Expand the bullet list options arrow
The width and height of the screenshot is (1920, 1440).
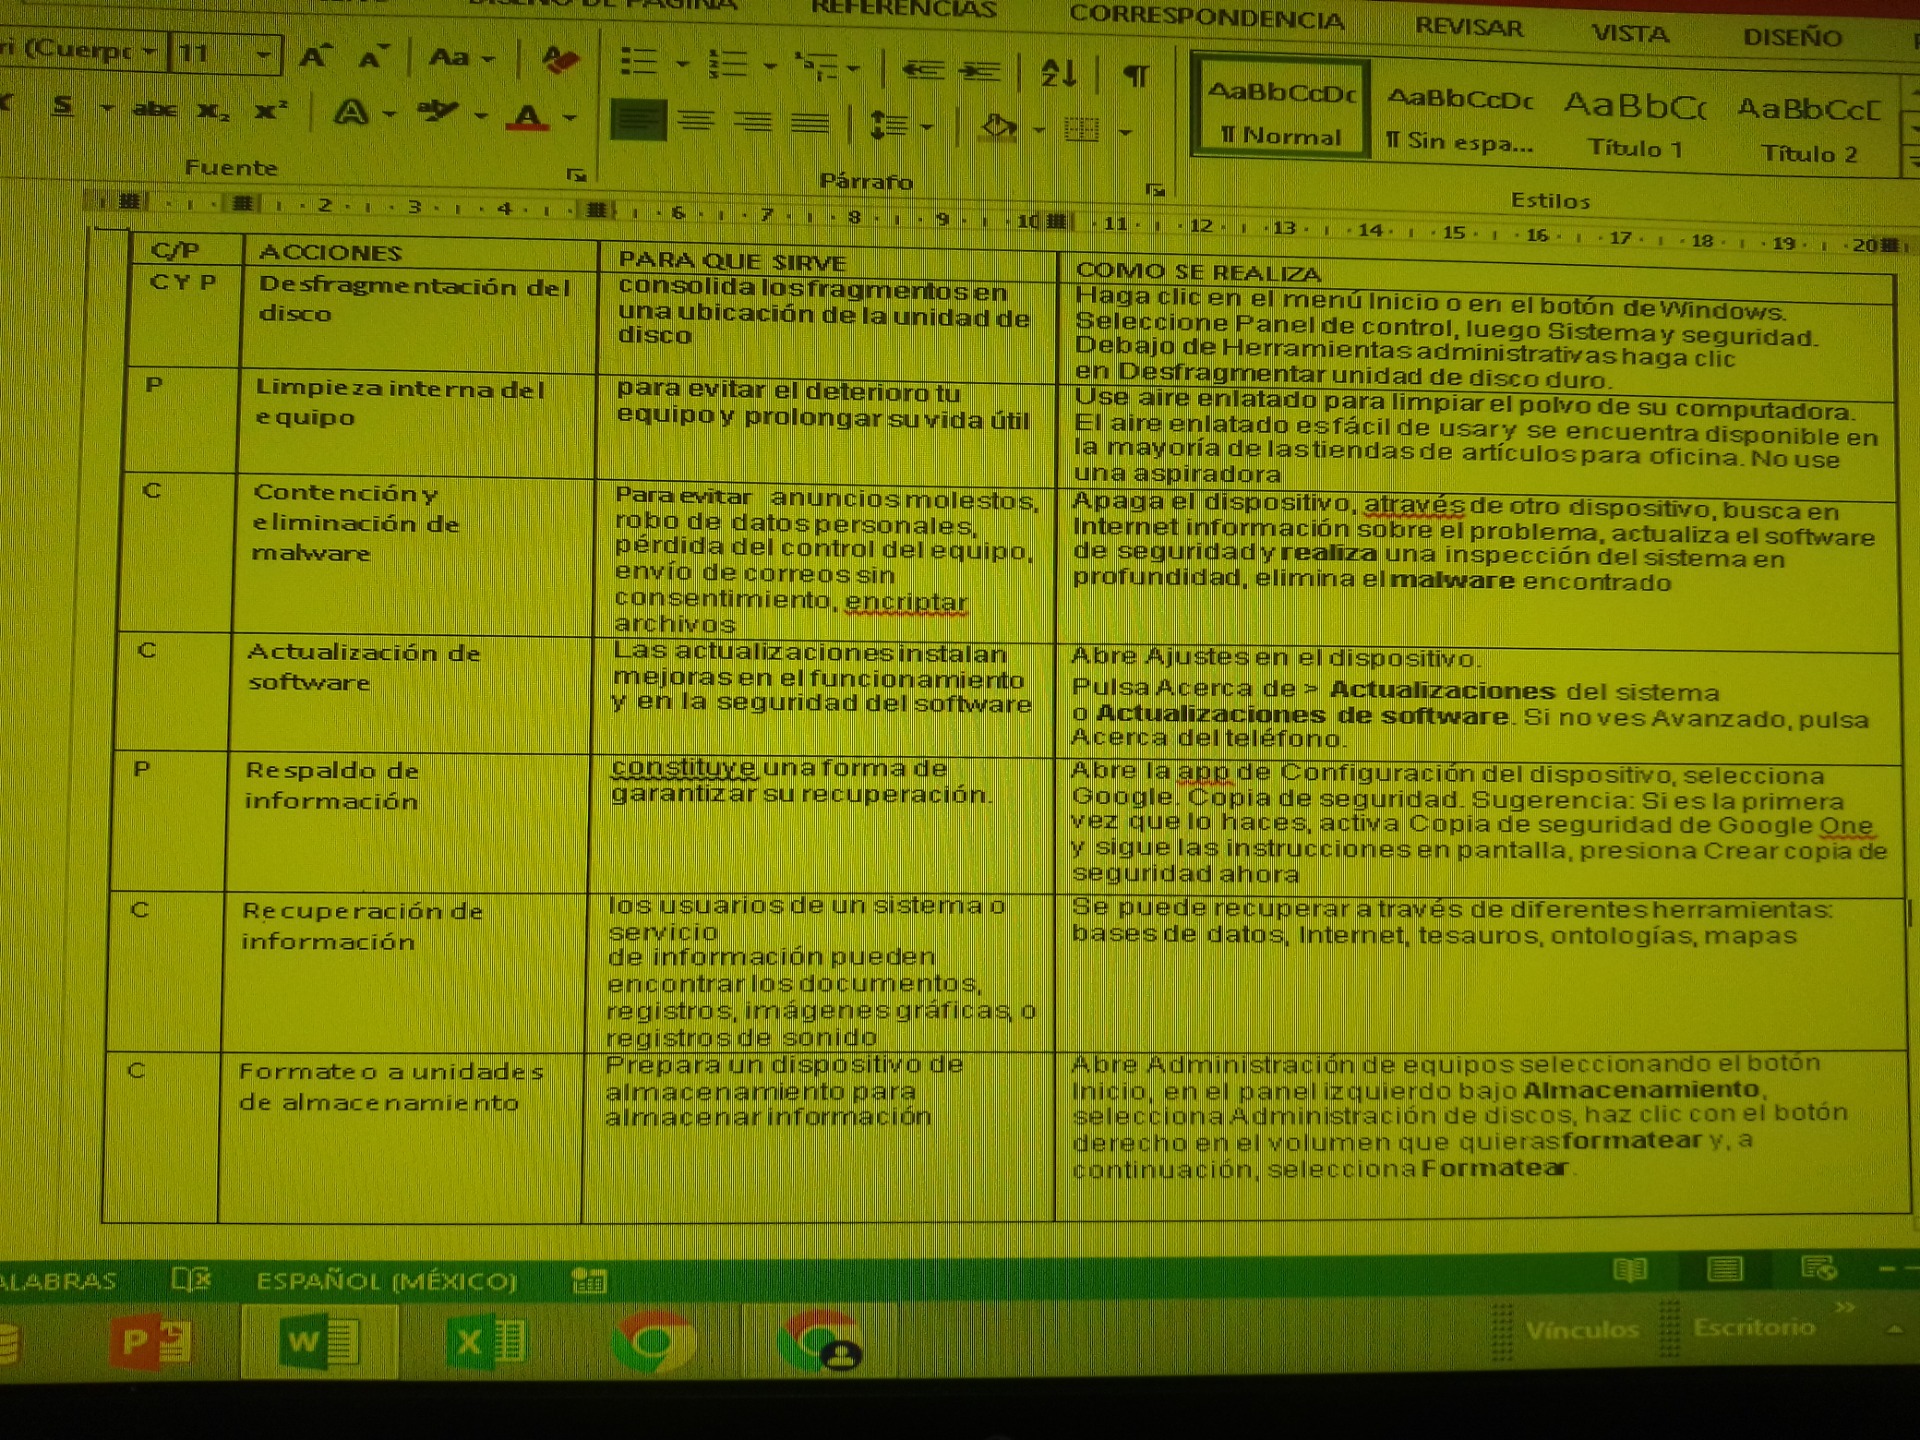pyautogui.click(x=683, y=65)
